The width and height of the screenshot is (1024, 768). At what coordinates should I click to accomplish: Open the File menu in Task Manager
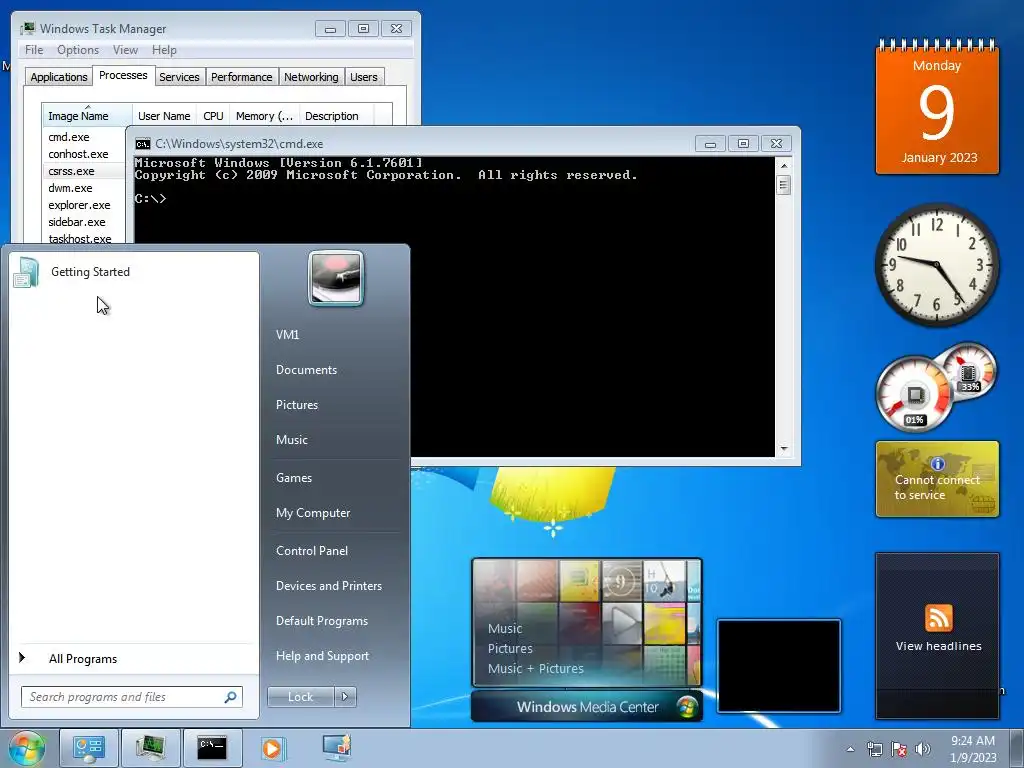pos(34,50)
